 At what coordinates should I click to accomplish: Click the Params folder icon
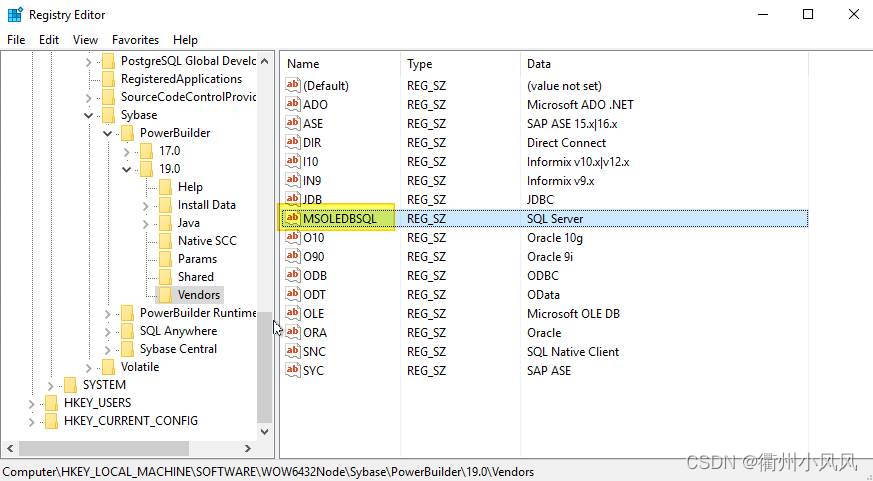click(x=165, y=259)
